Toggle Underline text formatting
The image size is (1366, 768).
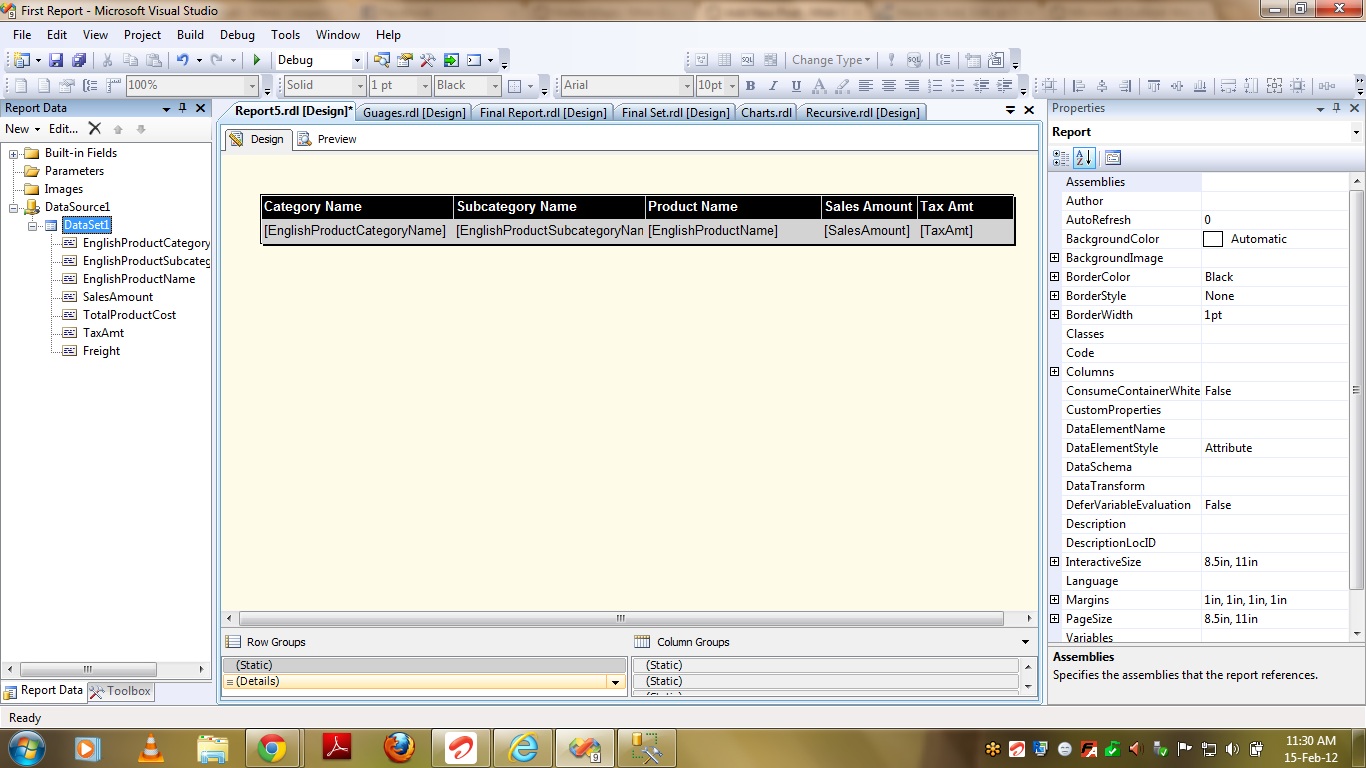(796, 86)
